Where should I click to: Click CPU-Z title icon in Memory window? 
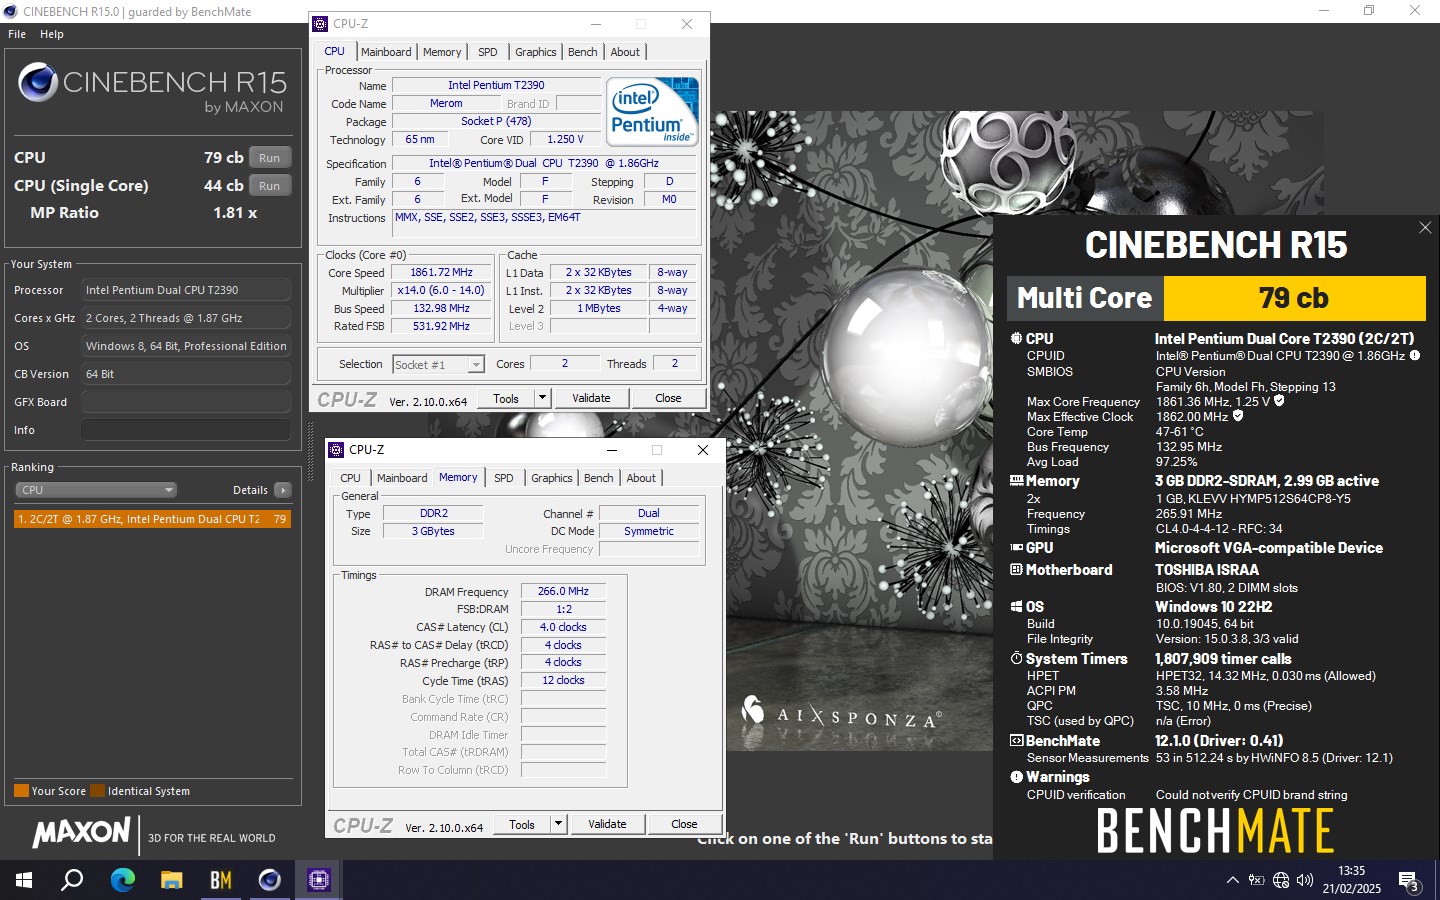(x=336, y=450)
